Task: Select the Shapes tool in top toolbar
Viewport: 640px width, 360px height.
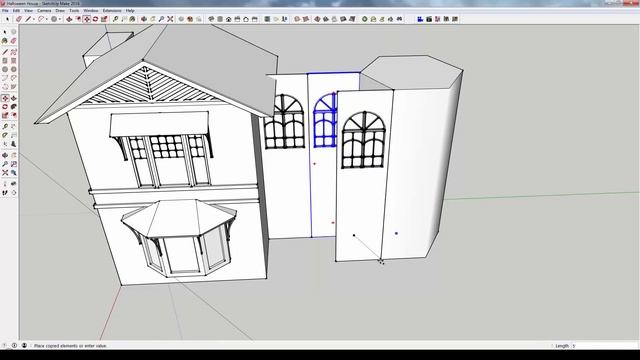Action: [x=53, y=19]
